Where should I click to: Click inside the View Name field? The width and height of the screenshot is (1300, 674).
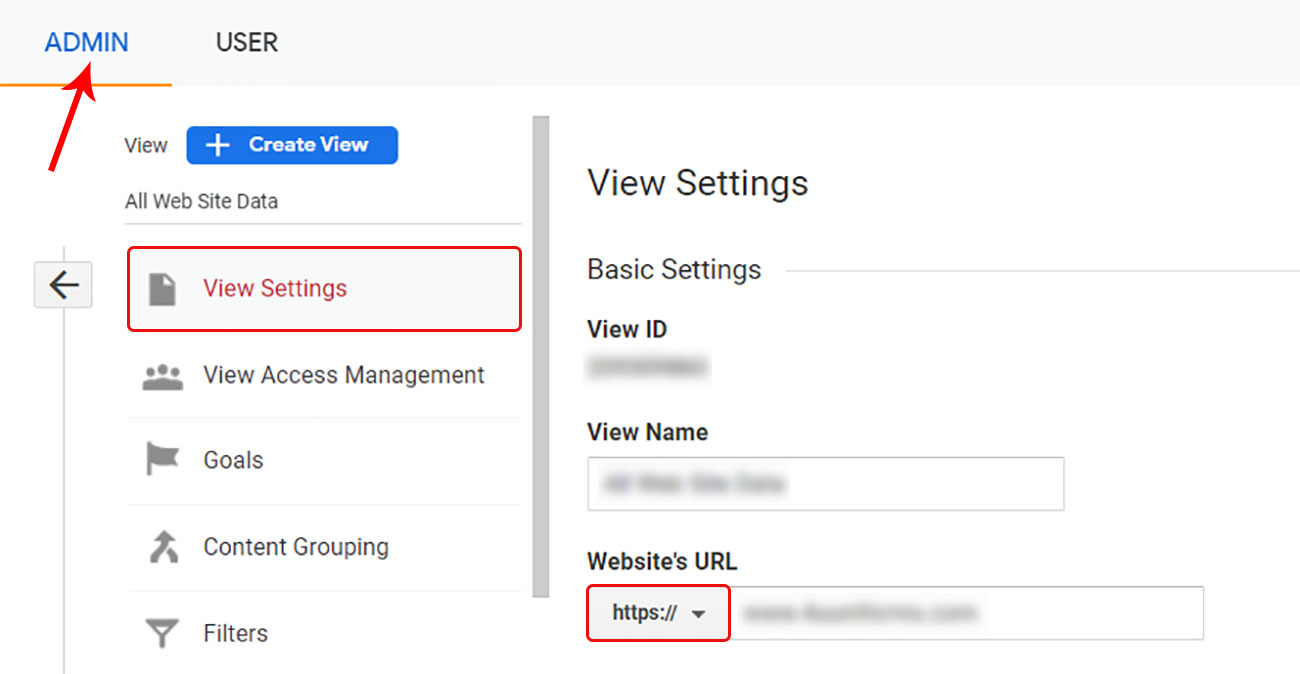(826, 484)
